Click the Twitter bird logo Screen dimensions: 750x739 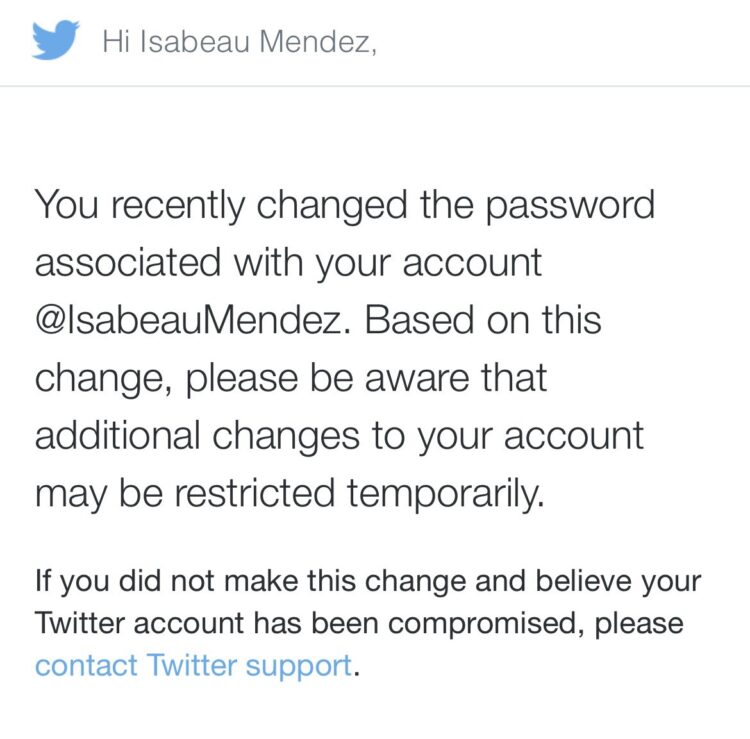pyautogui.click(x=57, y=40)
